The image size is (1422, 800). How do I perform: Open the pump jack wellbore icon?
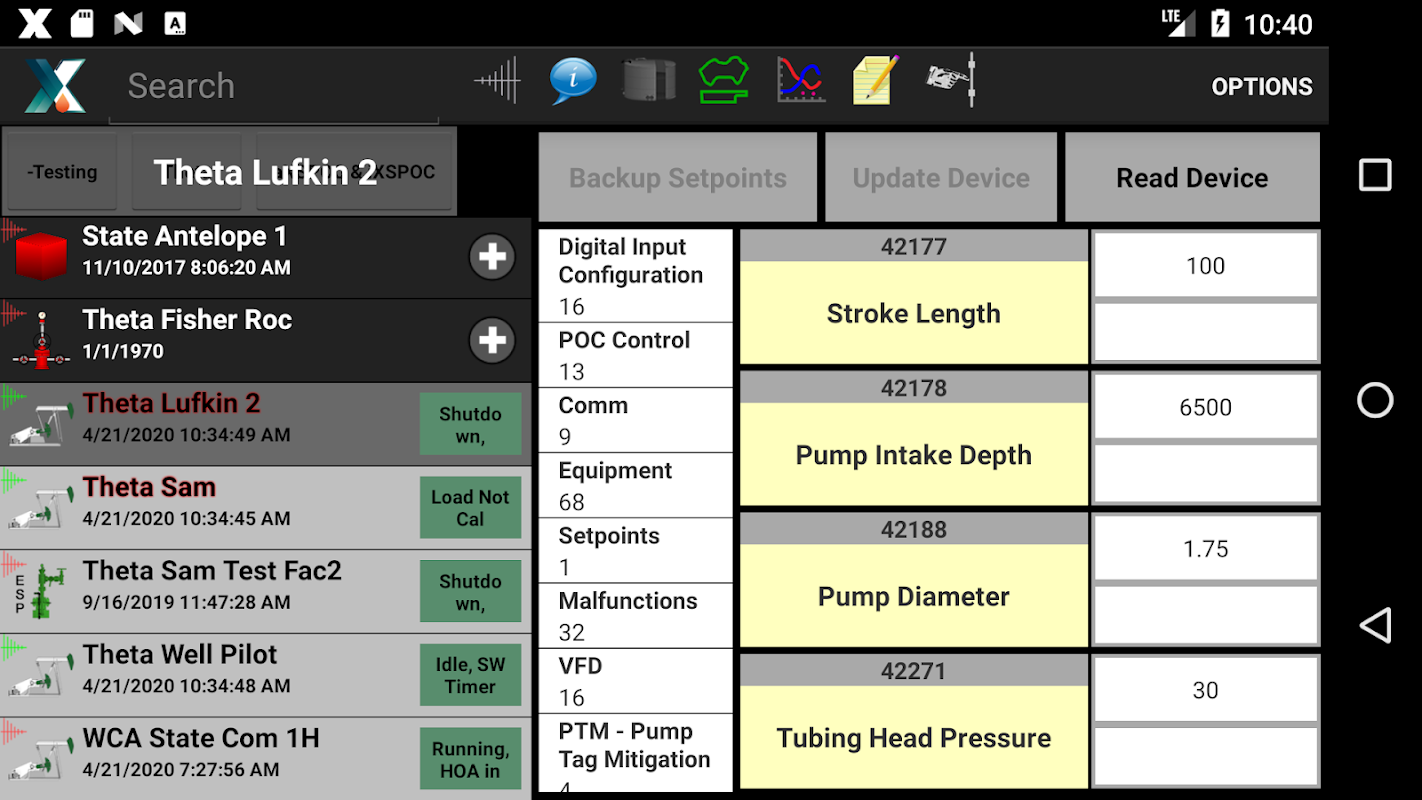950,80
